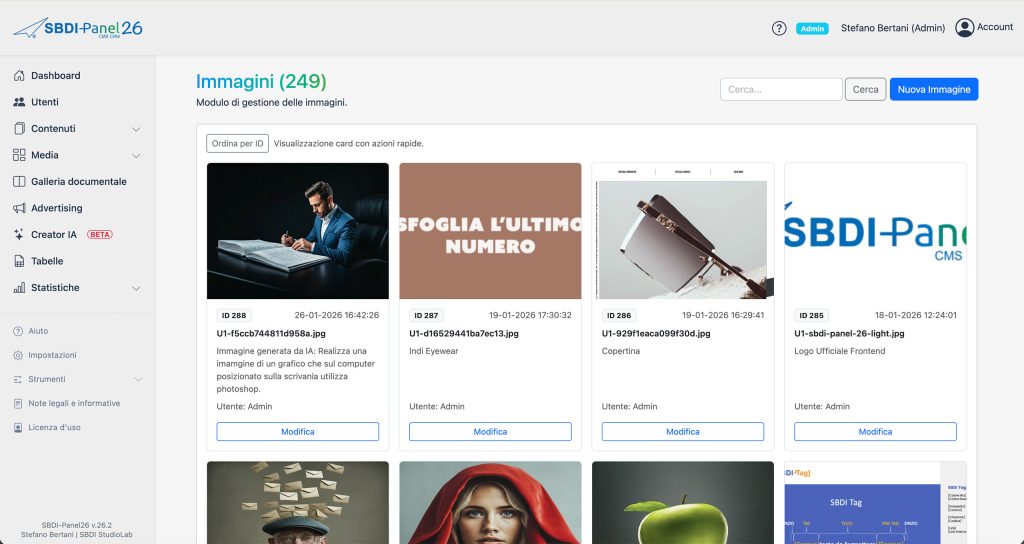Click the Nuova Immagine button
Image resolution: width=1024 pixels, height=544 pixels.
[x=933, y=89]
